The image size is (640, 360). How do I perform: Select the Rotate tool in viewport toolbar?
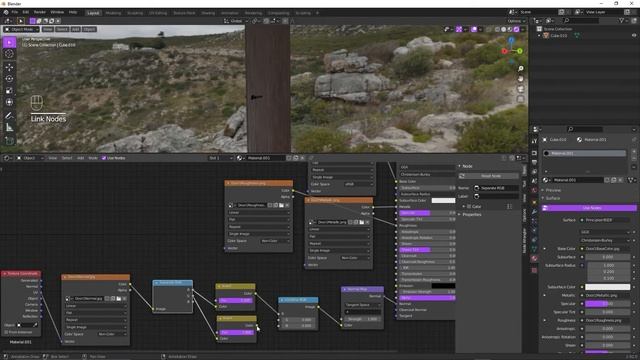coord(9,79)
